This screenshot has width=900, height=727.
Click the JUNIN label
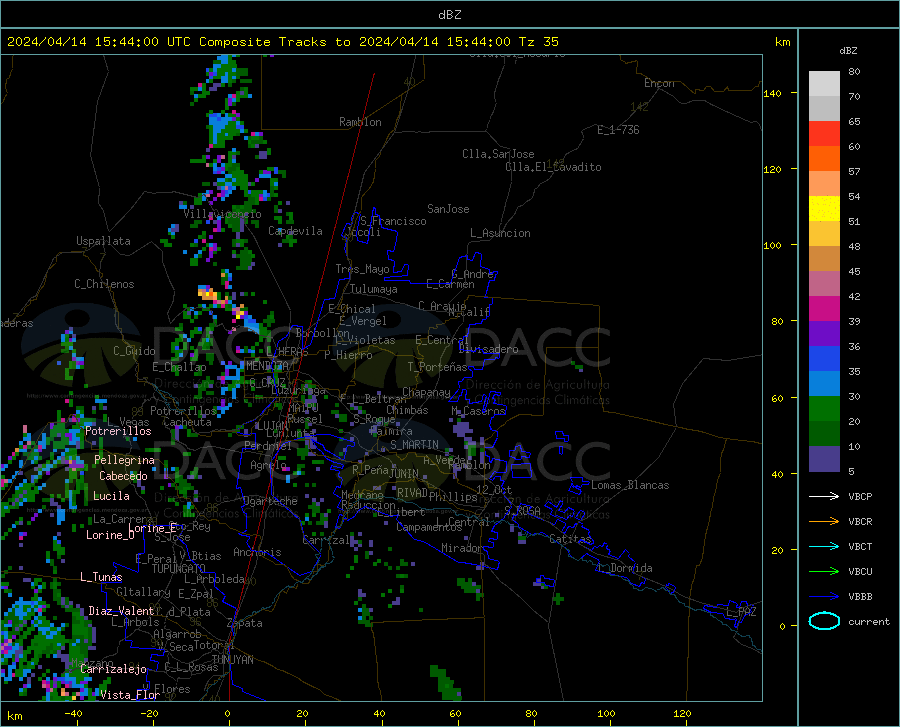coord(404,474)
